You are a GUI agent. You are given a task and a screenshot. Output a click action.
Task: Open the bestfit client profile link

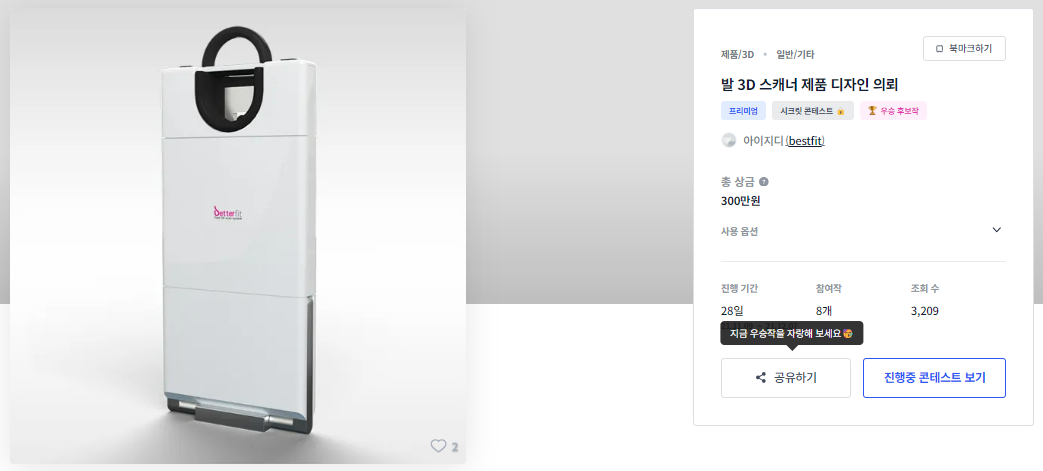point(805,141)
